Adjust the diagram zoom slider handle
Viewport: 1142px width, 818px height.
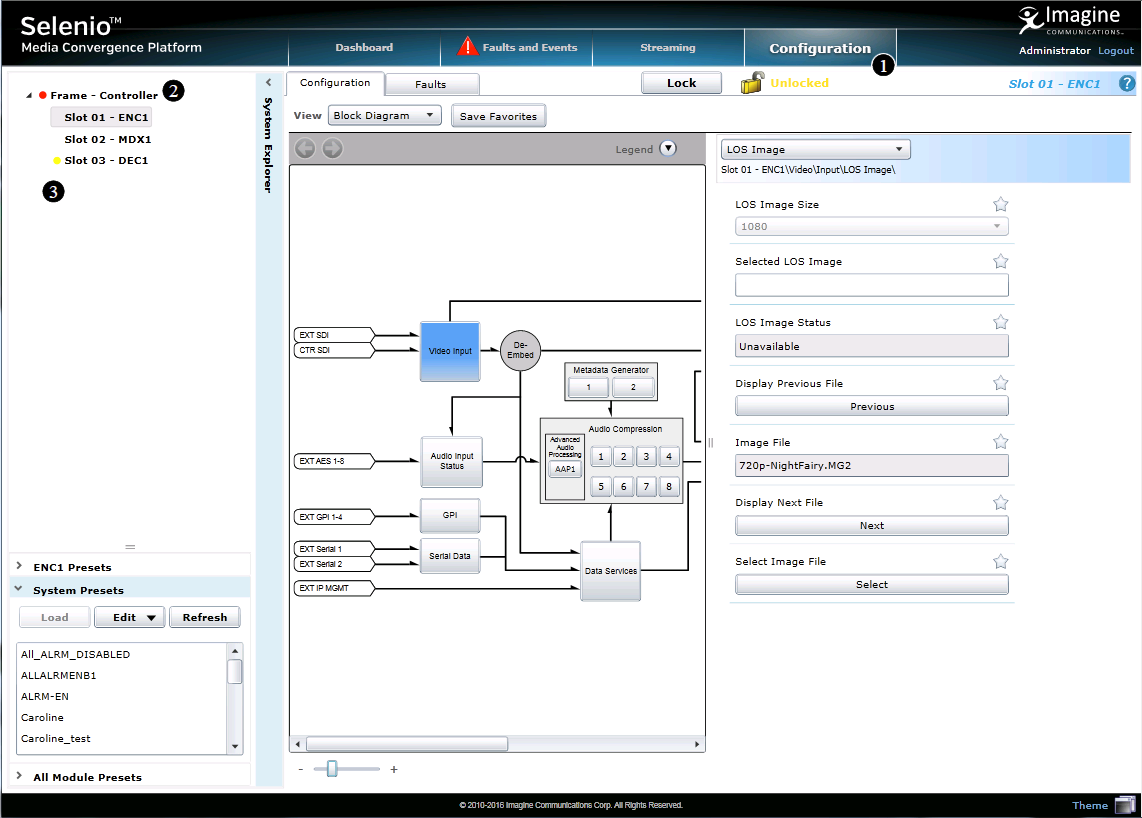point(332,768)
